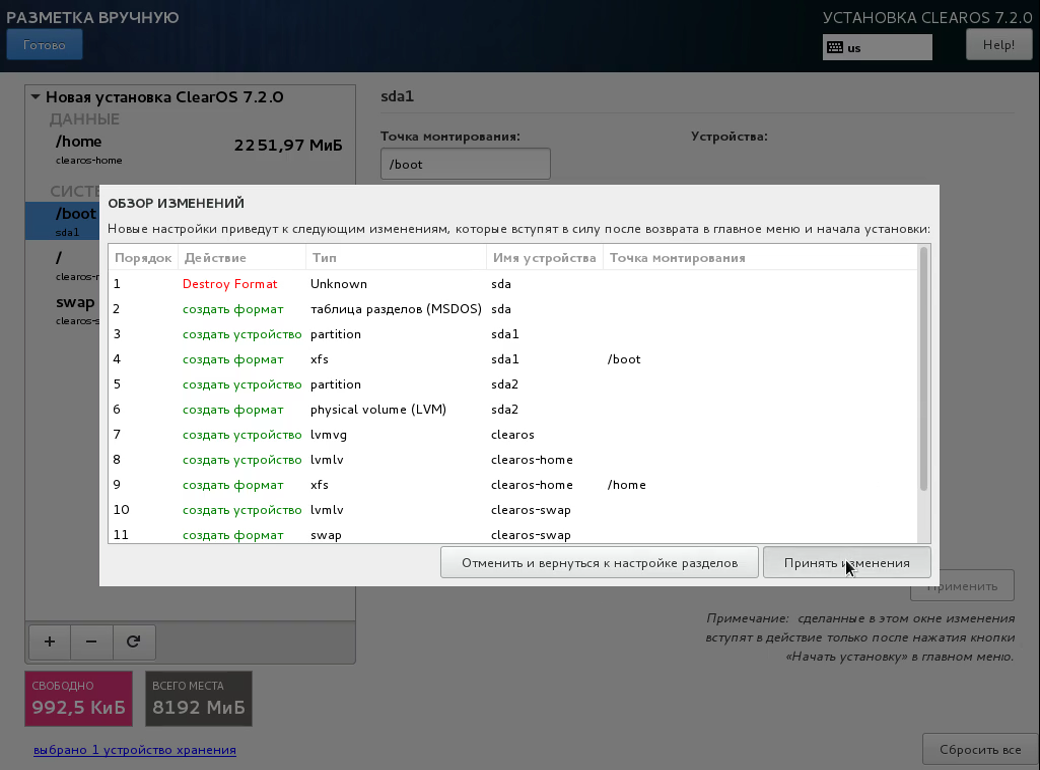Click the 'swap' type cell in row 11
Image resolution: width=1040 pixels, height=770 pixels.
[326, 535]
